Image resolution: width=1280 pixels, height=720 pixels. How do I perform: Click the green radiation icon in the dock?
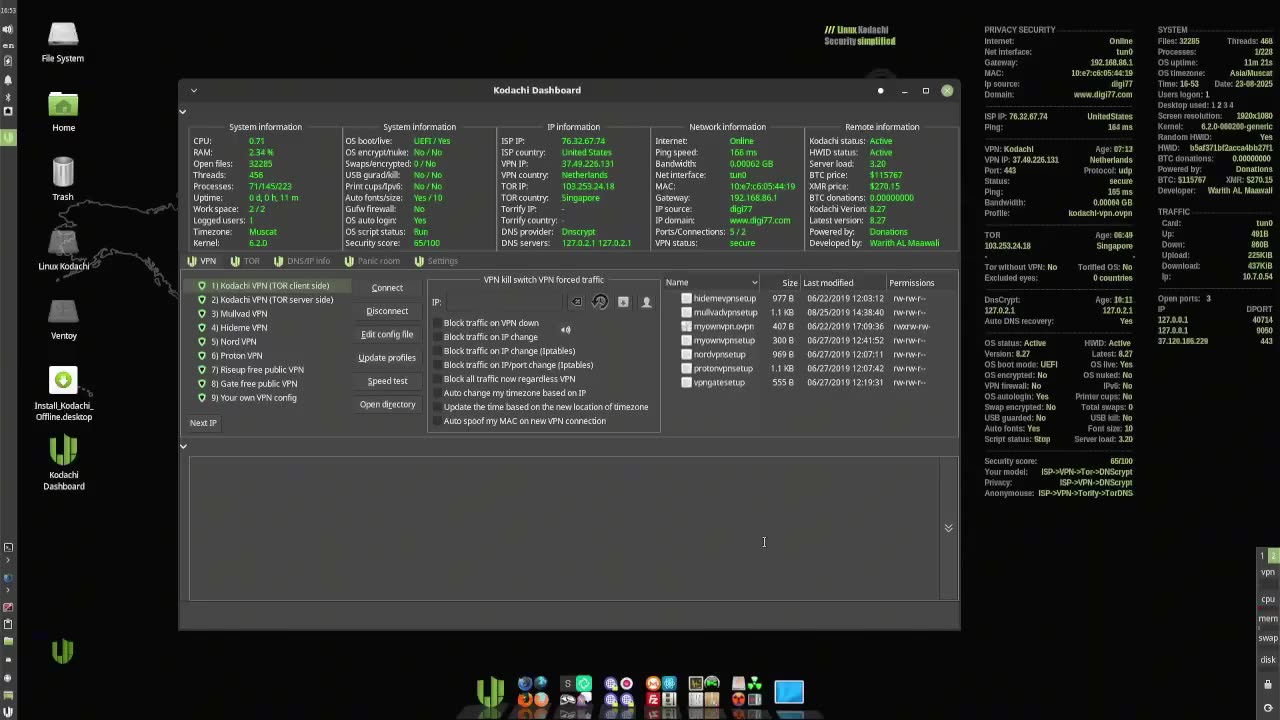pos(754,684)
